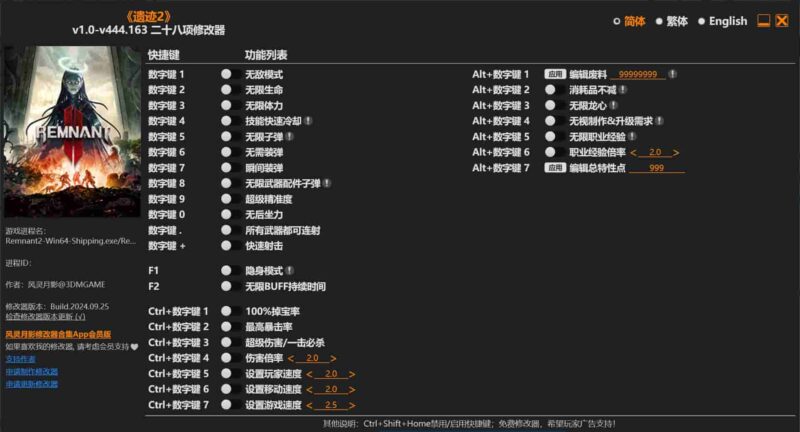This screenshot has height=432, width=800.
Task: Increase 职业经验倍率 with right arrow
Action: 676,153
